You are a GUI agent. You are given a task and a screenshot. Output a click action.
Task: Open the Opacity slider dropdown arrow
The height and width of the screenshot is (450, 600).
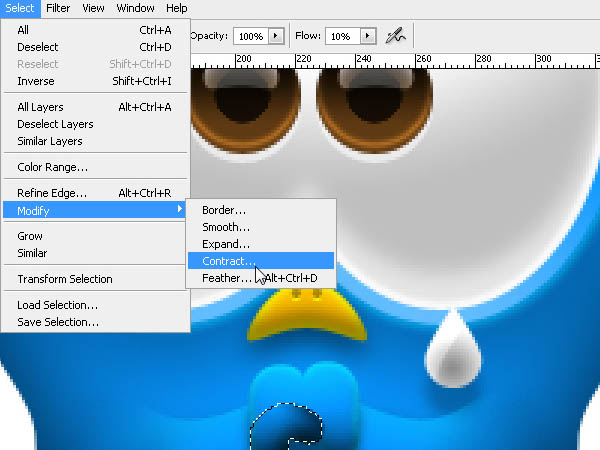[x=276, y=36]
